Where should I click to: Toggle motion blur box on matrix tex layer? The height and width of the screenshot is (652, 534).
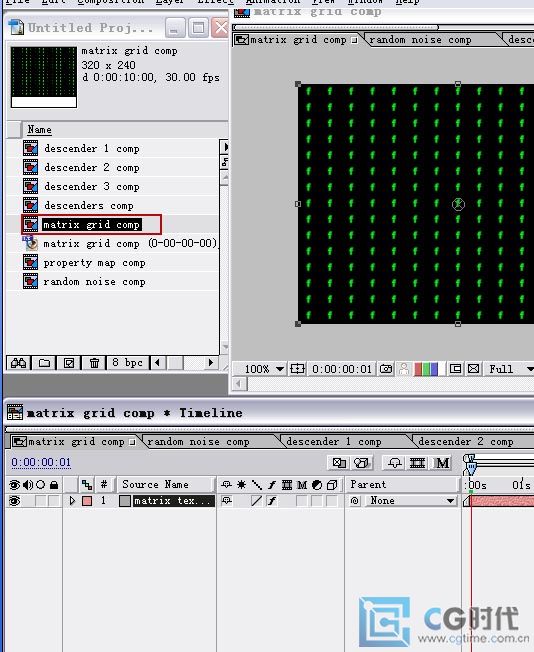301,501
